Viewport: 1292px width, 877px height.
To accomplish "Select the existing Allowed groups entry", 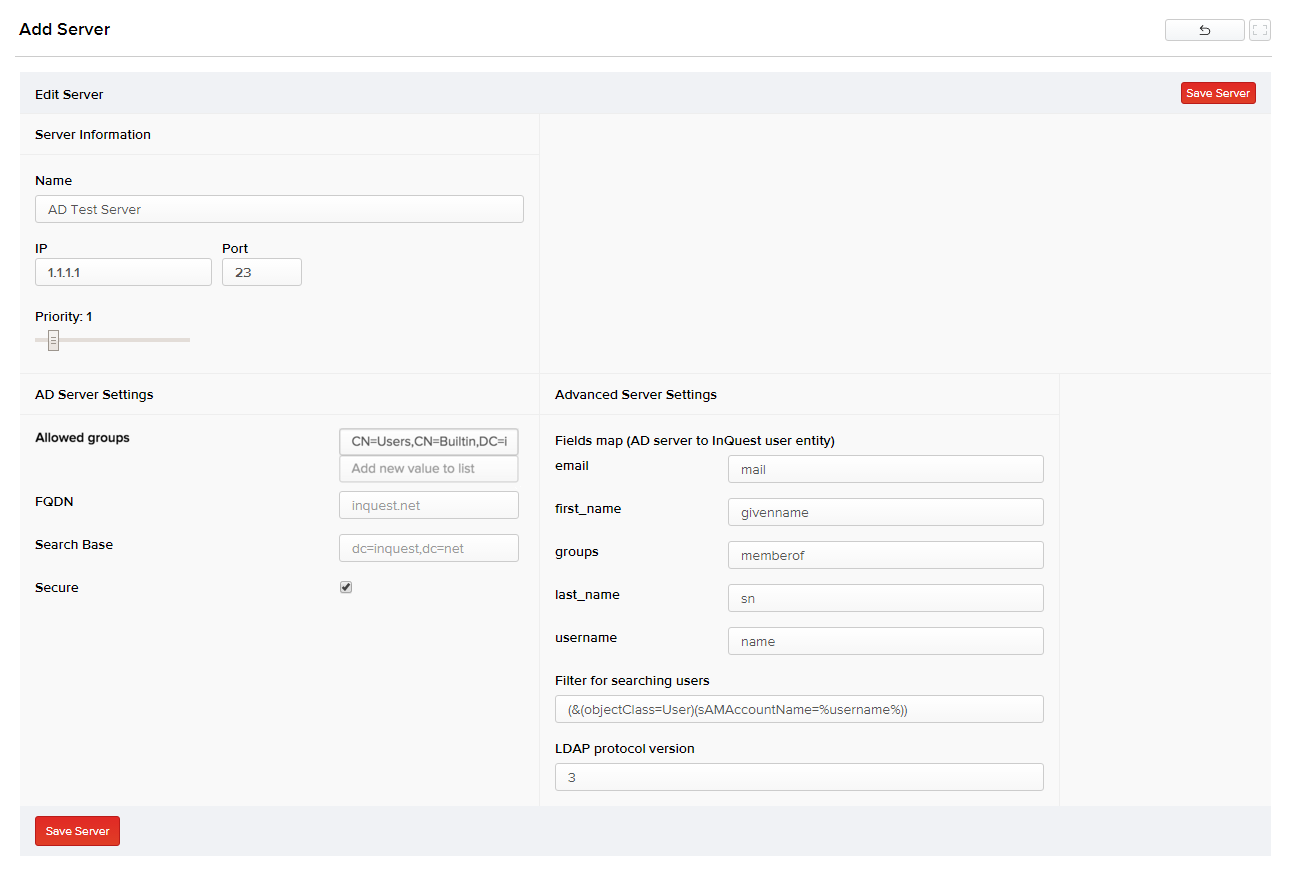I will coord(428,442).
